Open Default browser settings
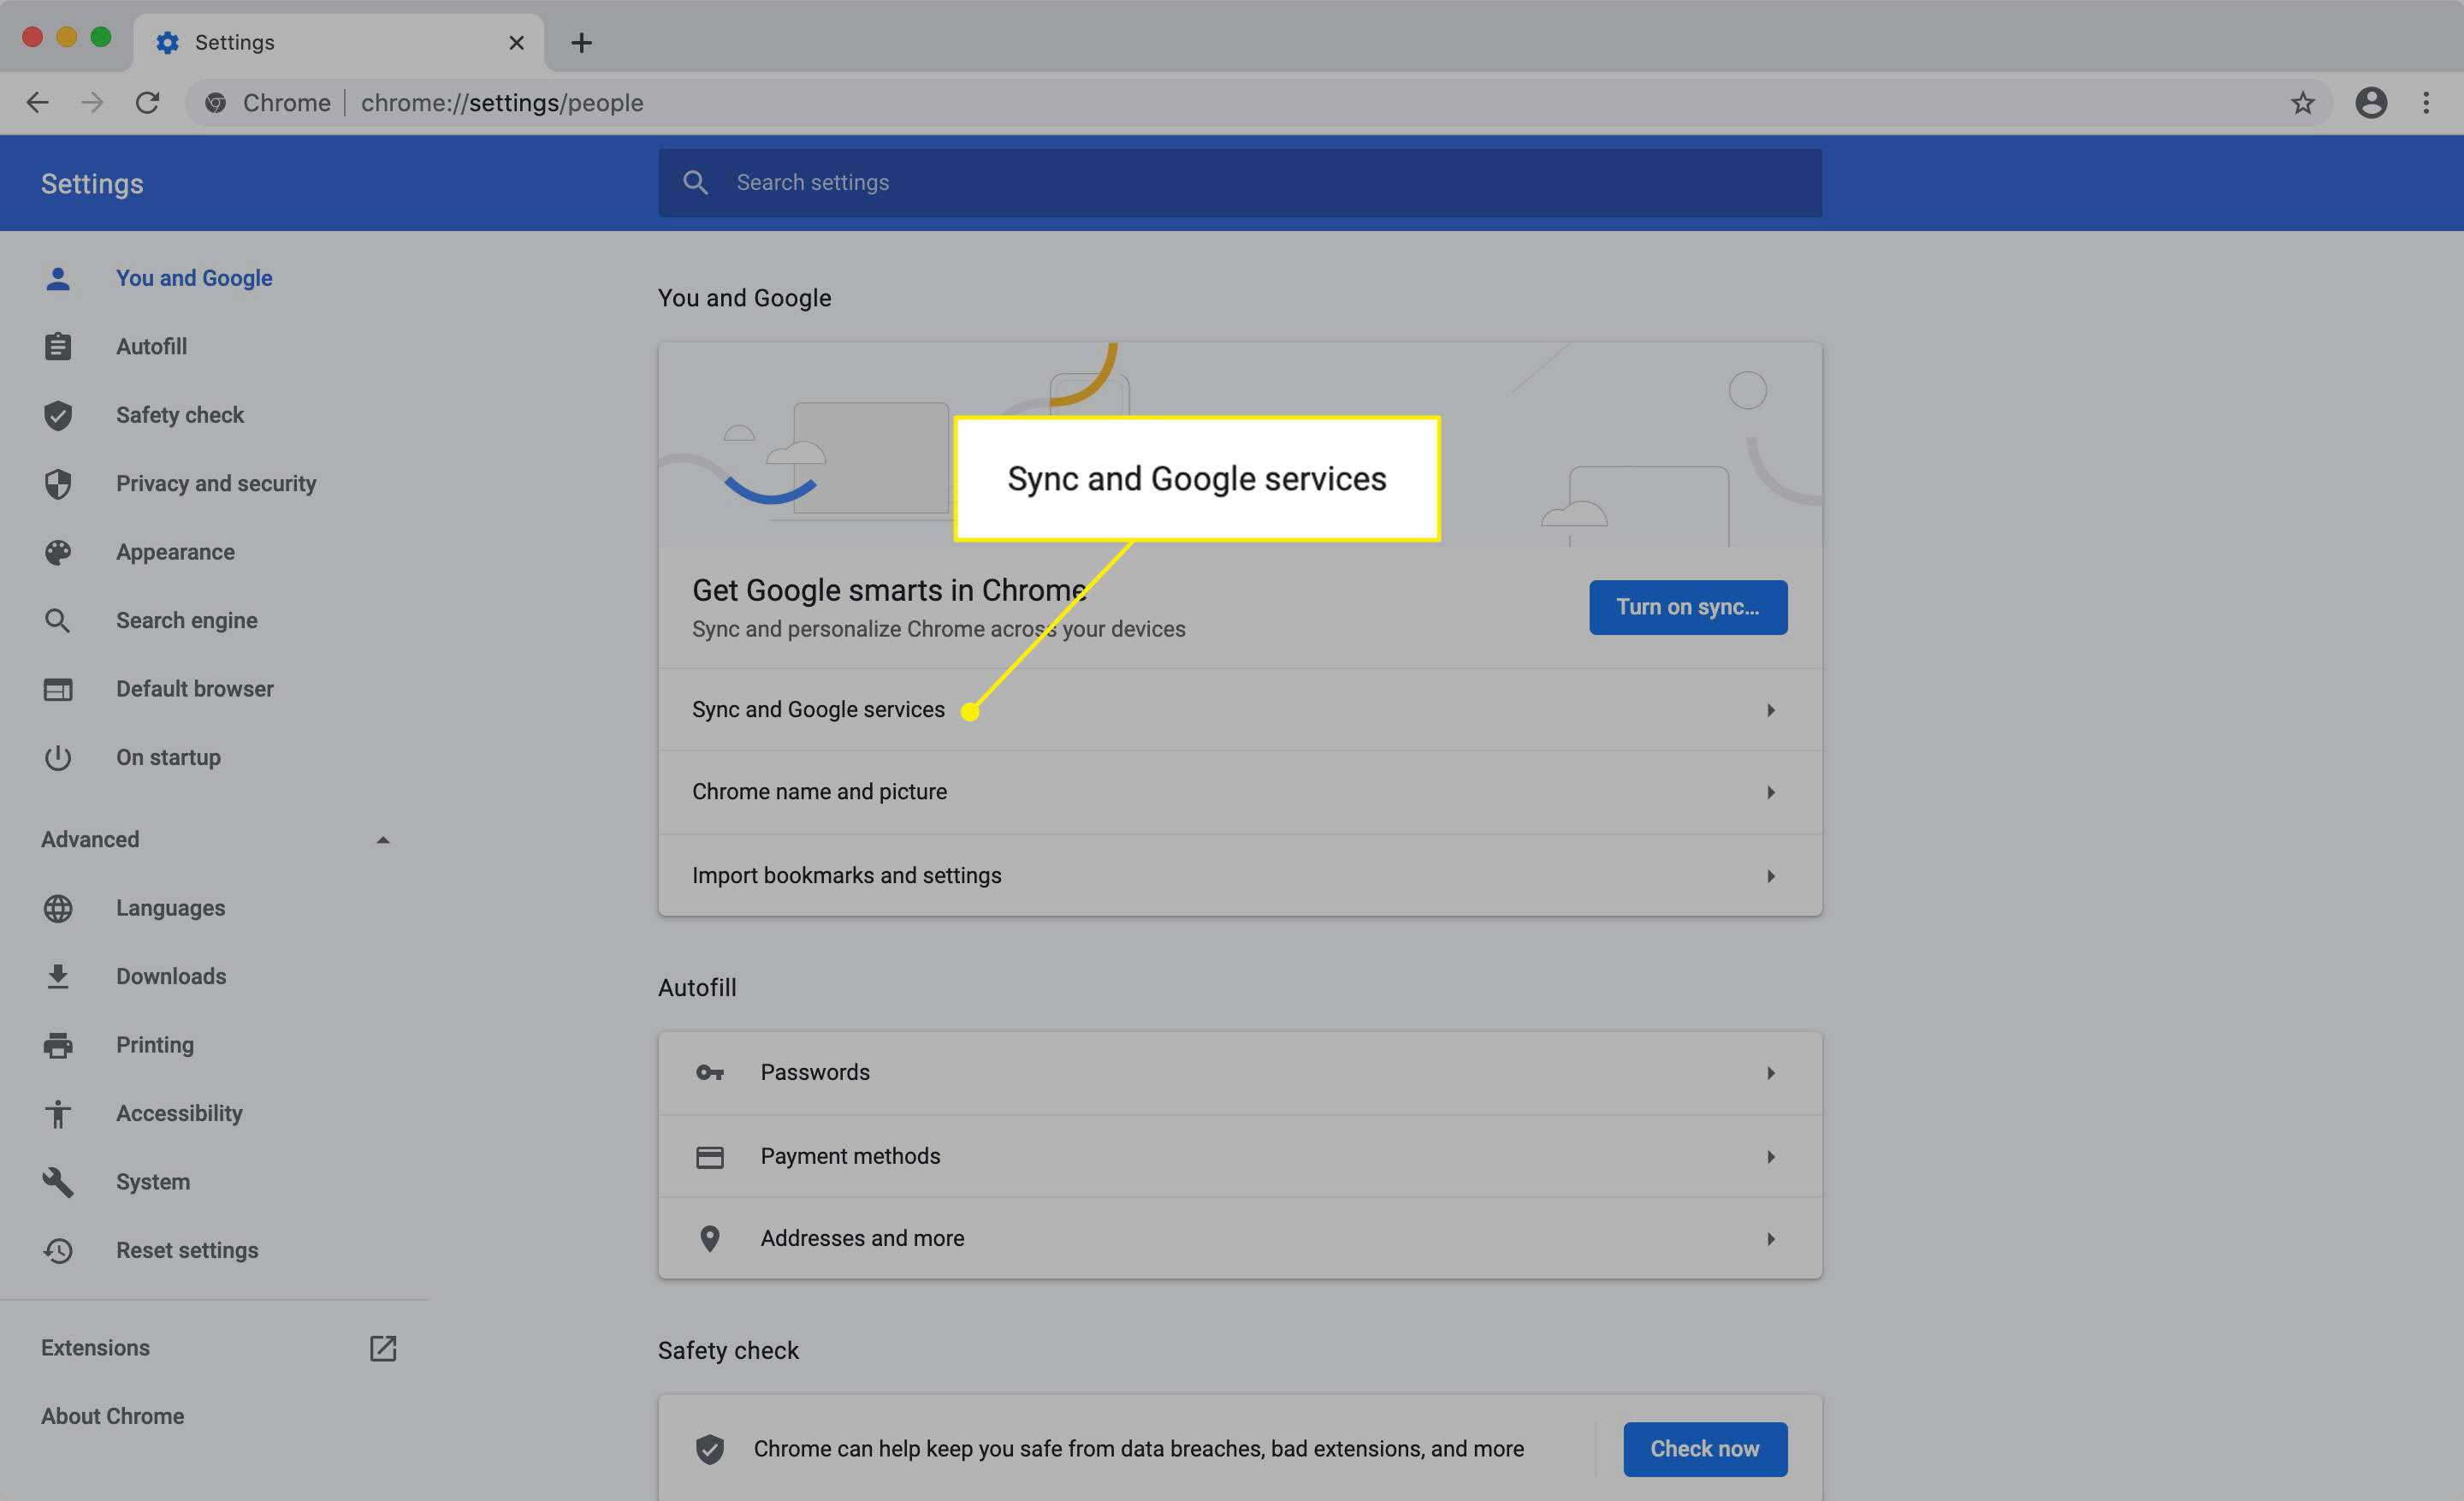 pos(195,689)
